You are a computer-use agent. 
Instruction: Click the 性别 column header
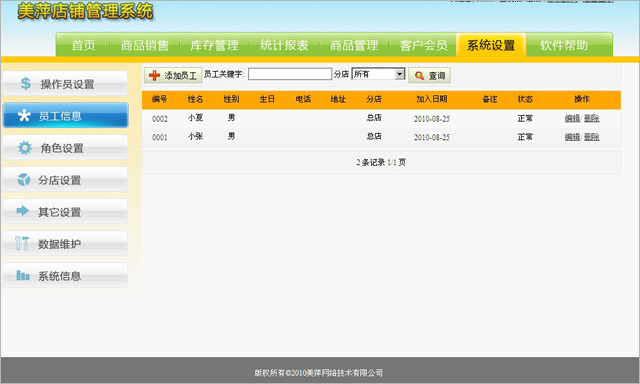pos(231,99)
